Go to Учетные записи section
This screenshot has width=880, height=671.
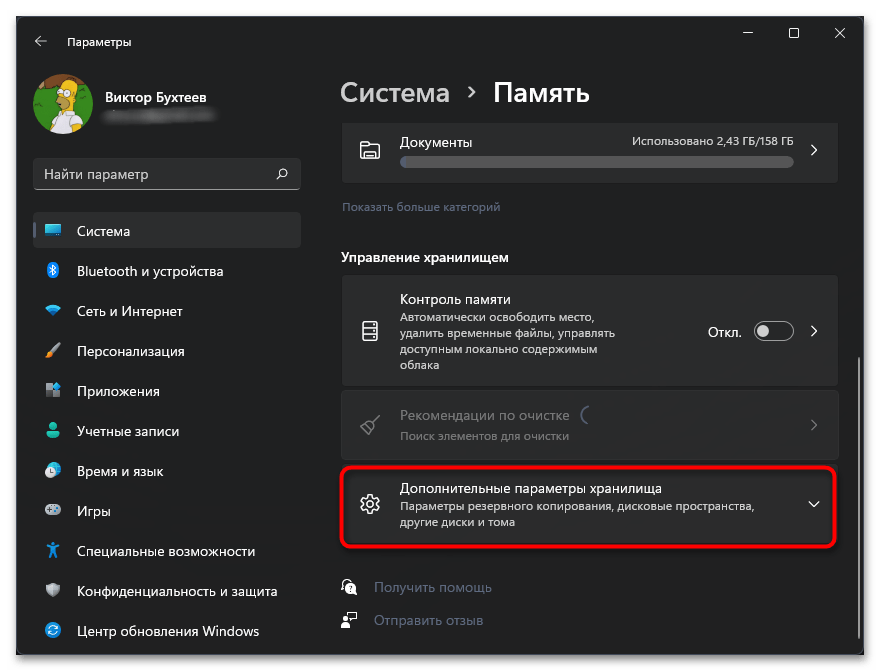[x=128, y=431]
